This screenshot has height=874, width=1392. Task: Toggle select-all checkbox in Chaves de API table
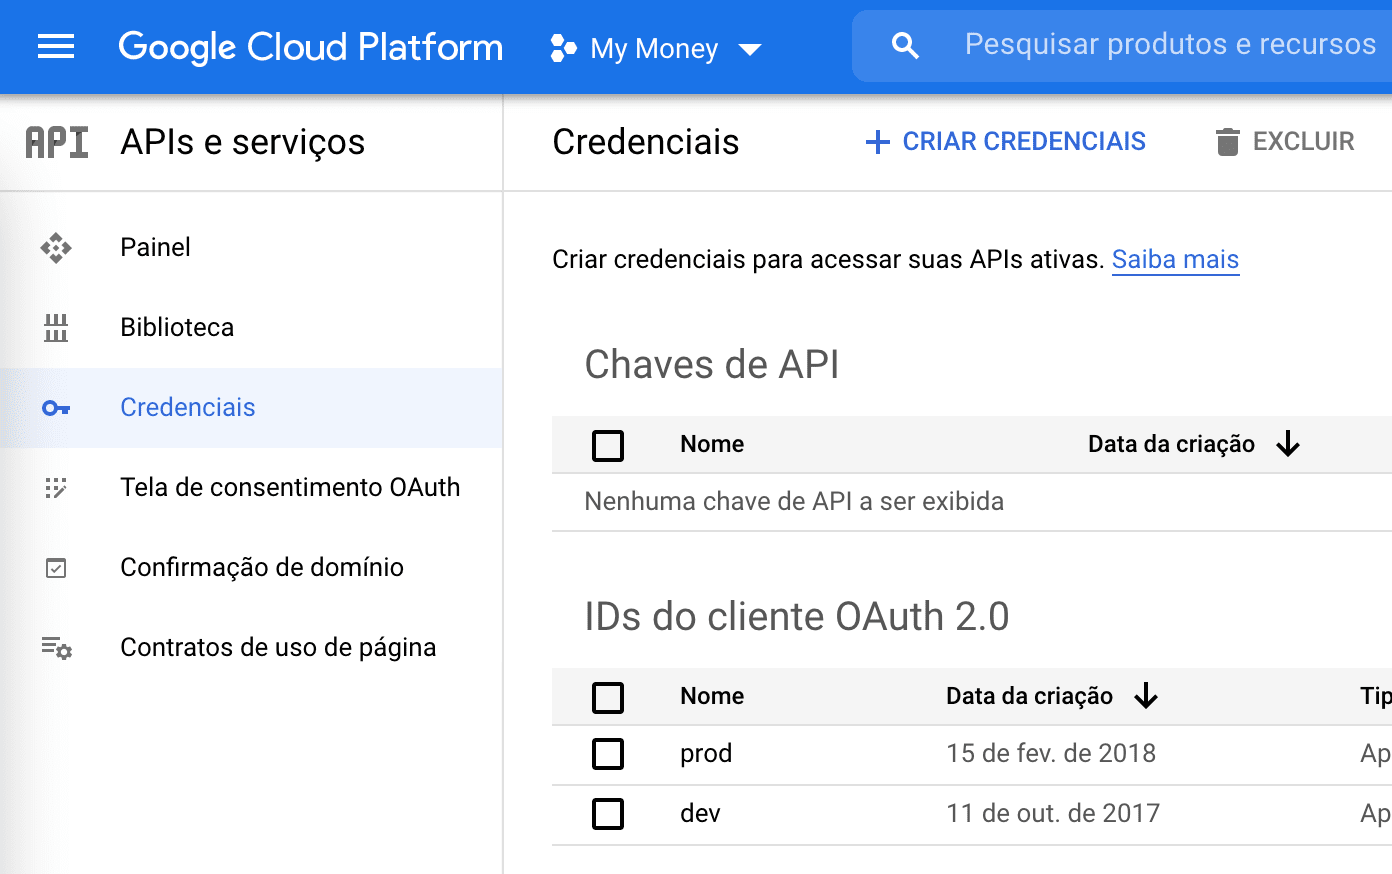tap(608, 445)
